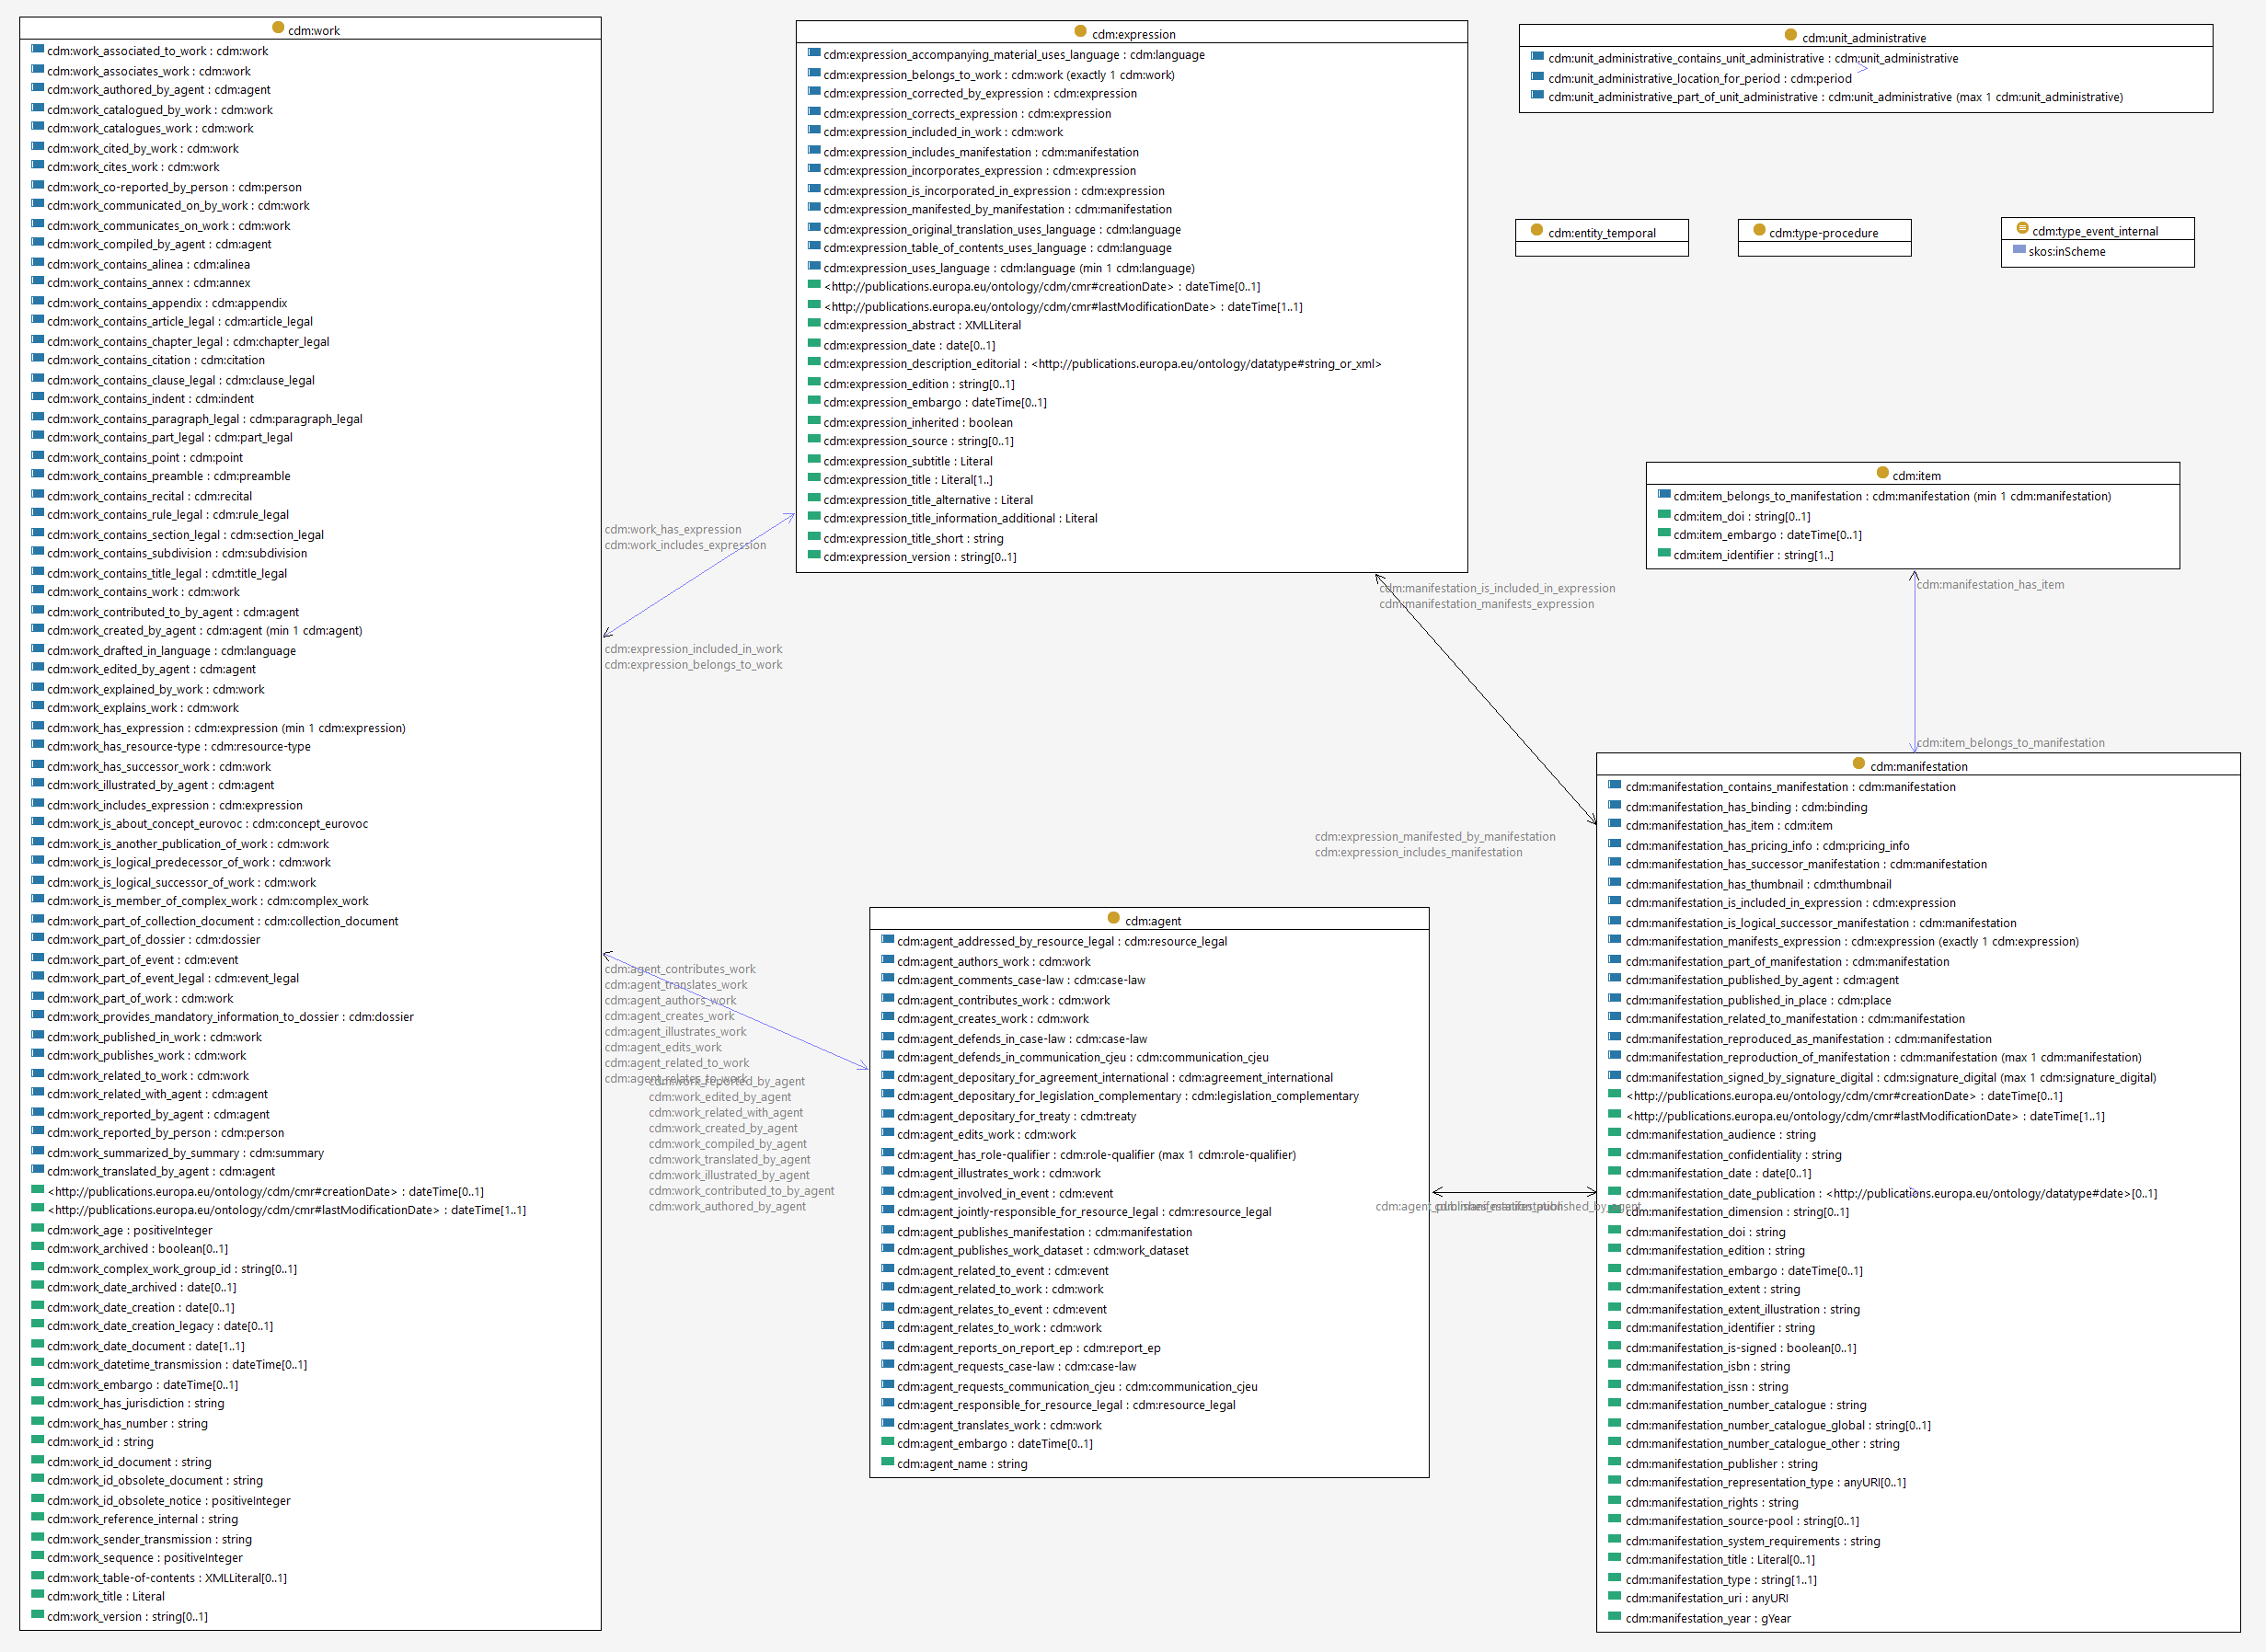Select the cdm:unit_administrative class header

pos(1864,38)
